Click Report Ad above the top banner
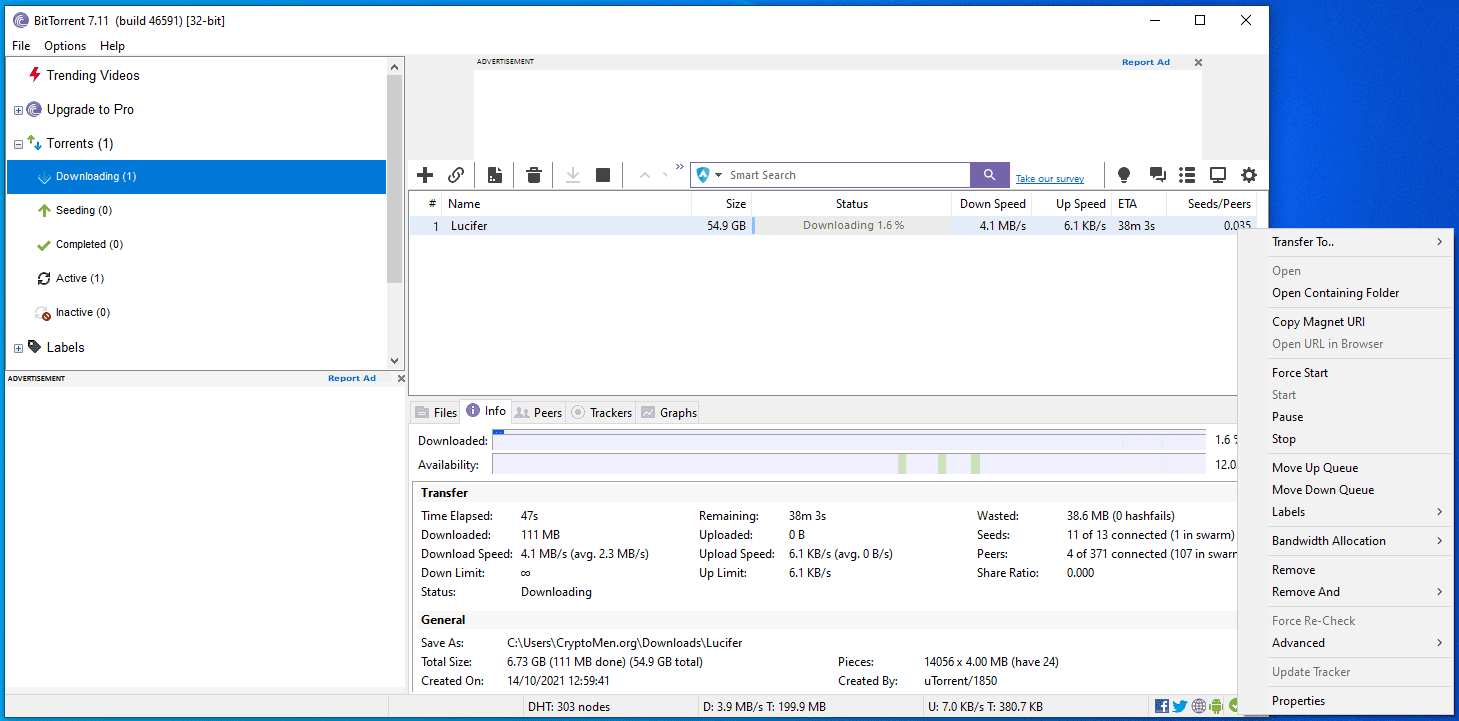 (x=1146, y=62)
